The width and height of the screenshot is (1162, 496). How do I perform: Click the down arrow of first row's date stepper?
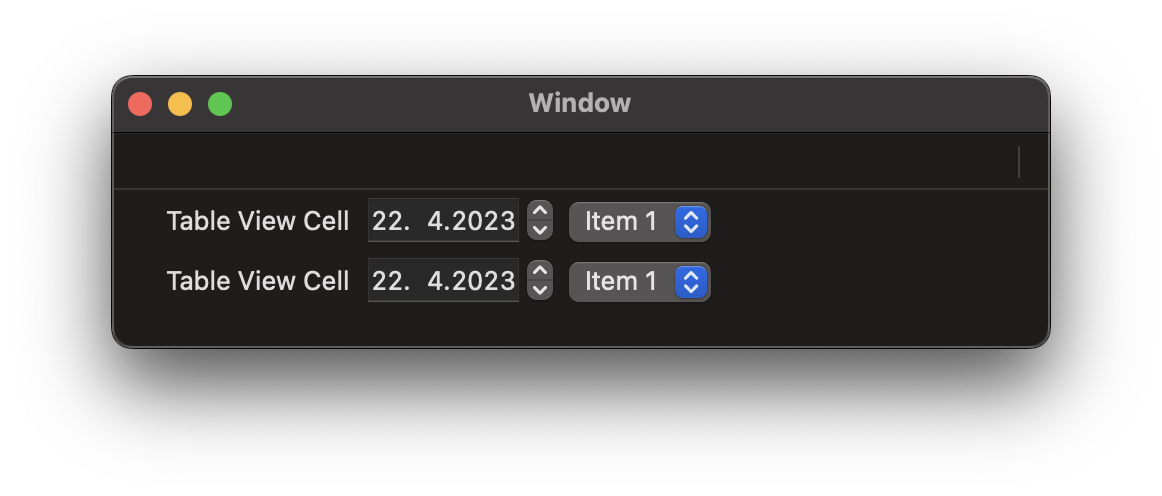(540, 230)
